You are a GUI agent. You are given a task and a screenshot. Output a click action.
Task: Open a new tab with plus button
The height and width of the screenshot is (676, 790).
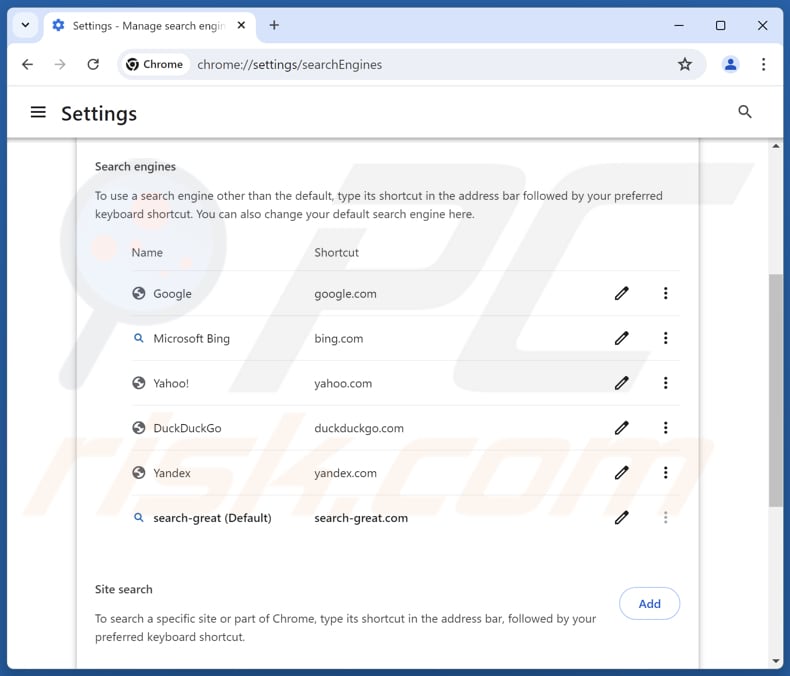coord(274,25)
